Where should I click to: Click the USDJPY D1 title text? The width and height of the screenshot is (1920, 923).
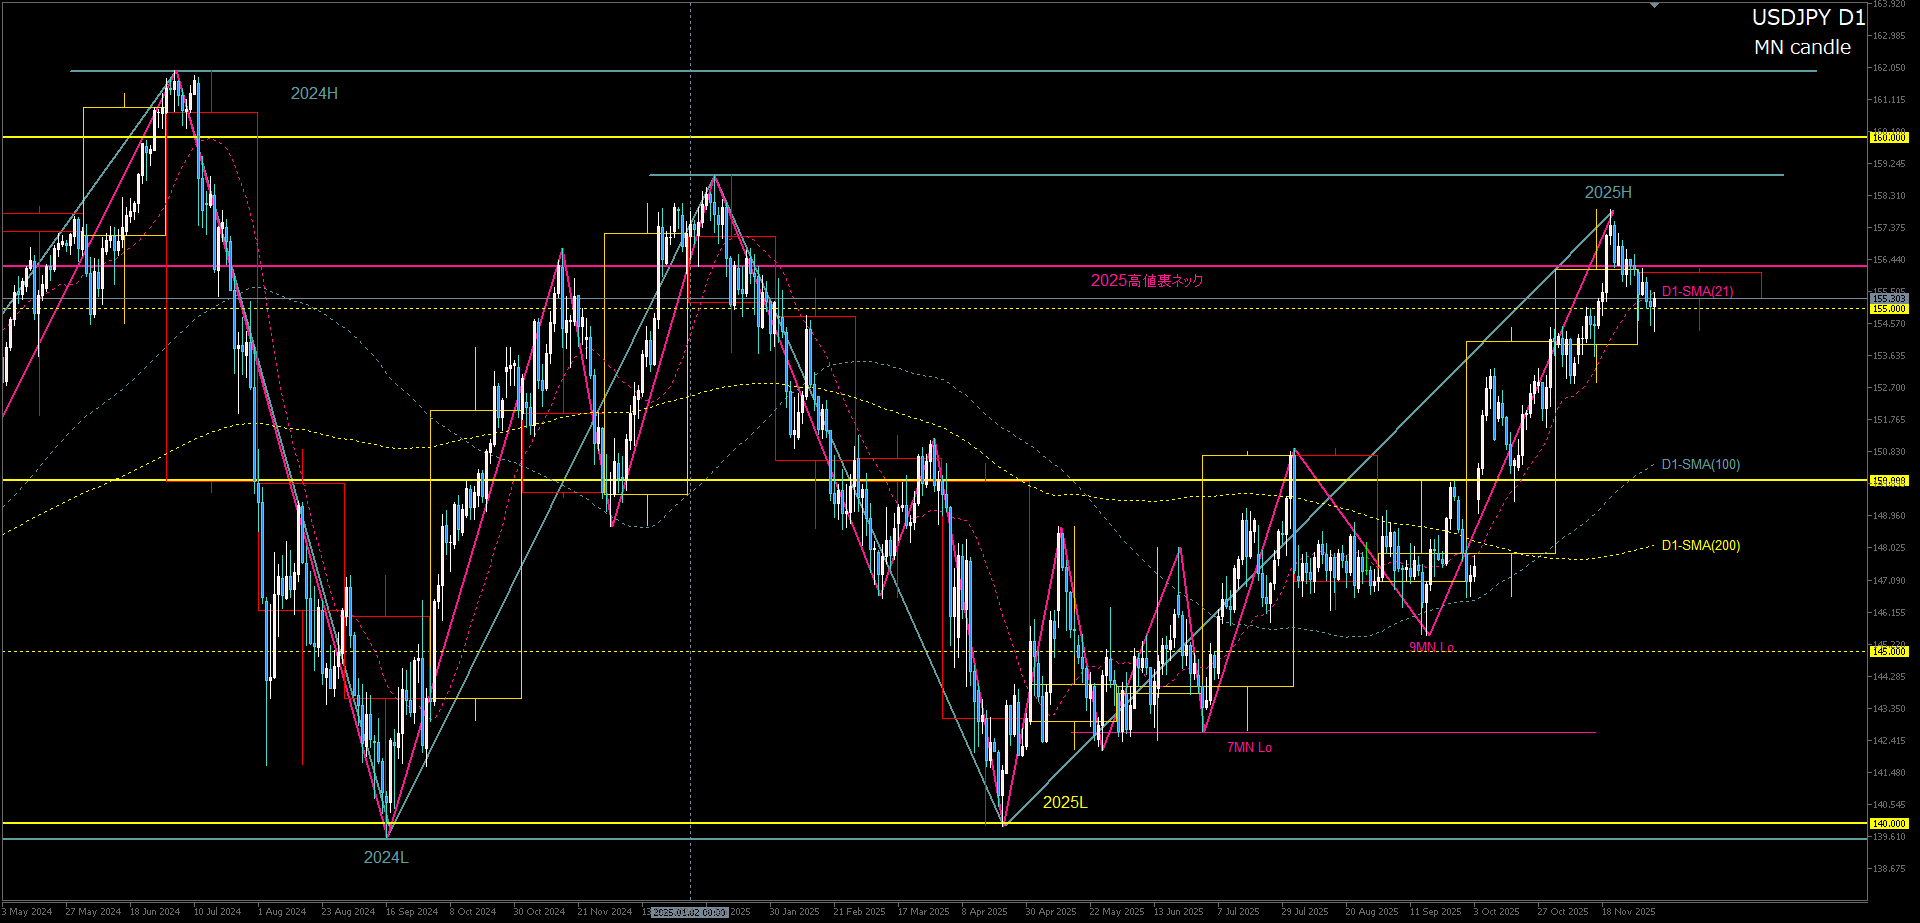click(x=1808, y=18)
